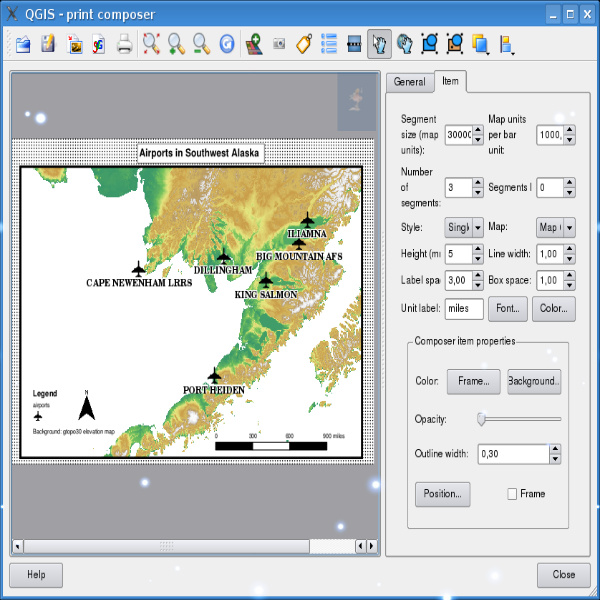Click the Refresh view icon
Image resolution: width=600 pixels, height=600 pixels.
[x=227, y=44]
